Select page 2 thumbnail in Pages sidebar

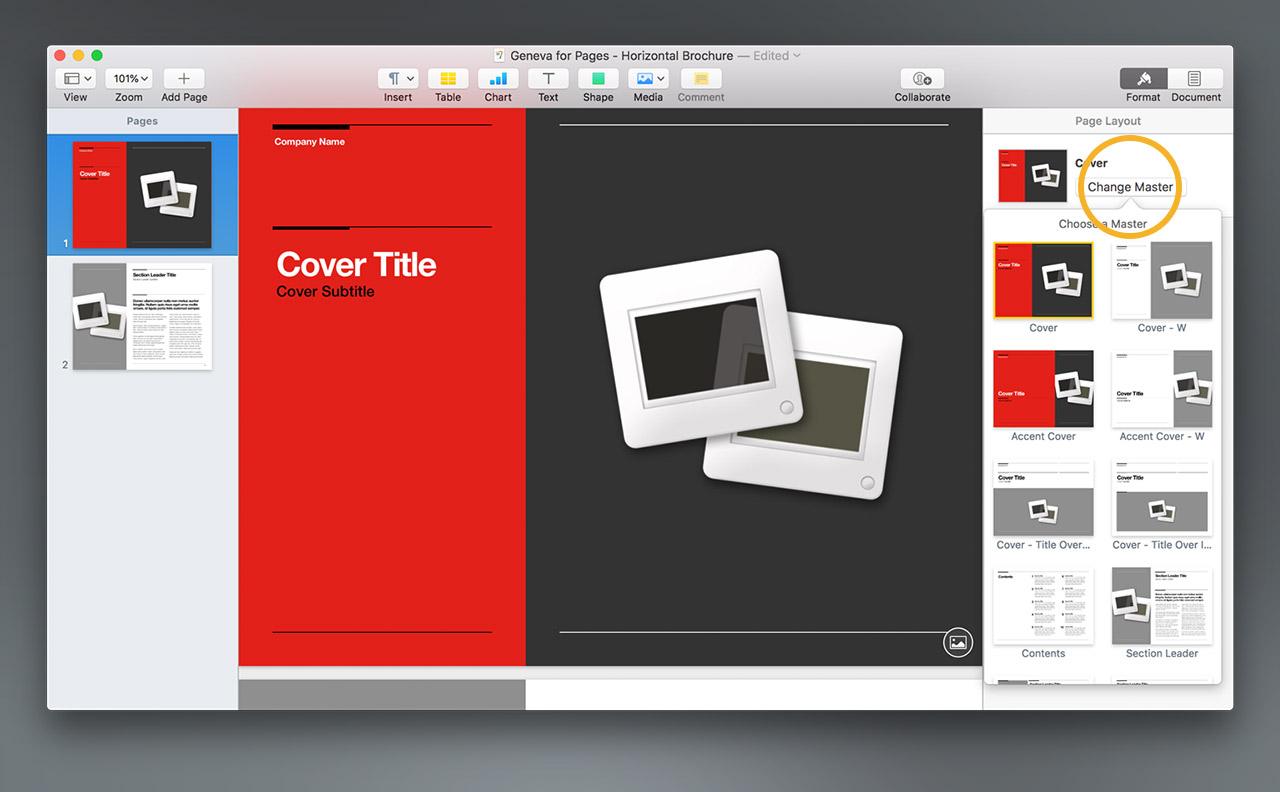pos(142,316)
